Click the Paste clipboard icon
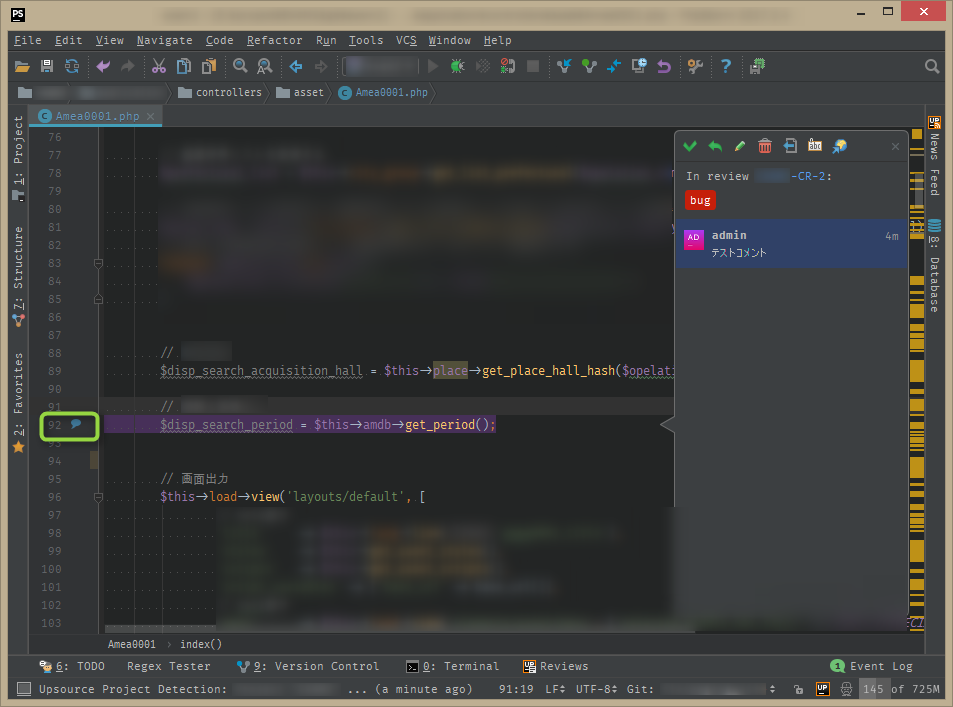953x707 pixels. 209,66
